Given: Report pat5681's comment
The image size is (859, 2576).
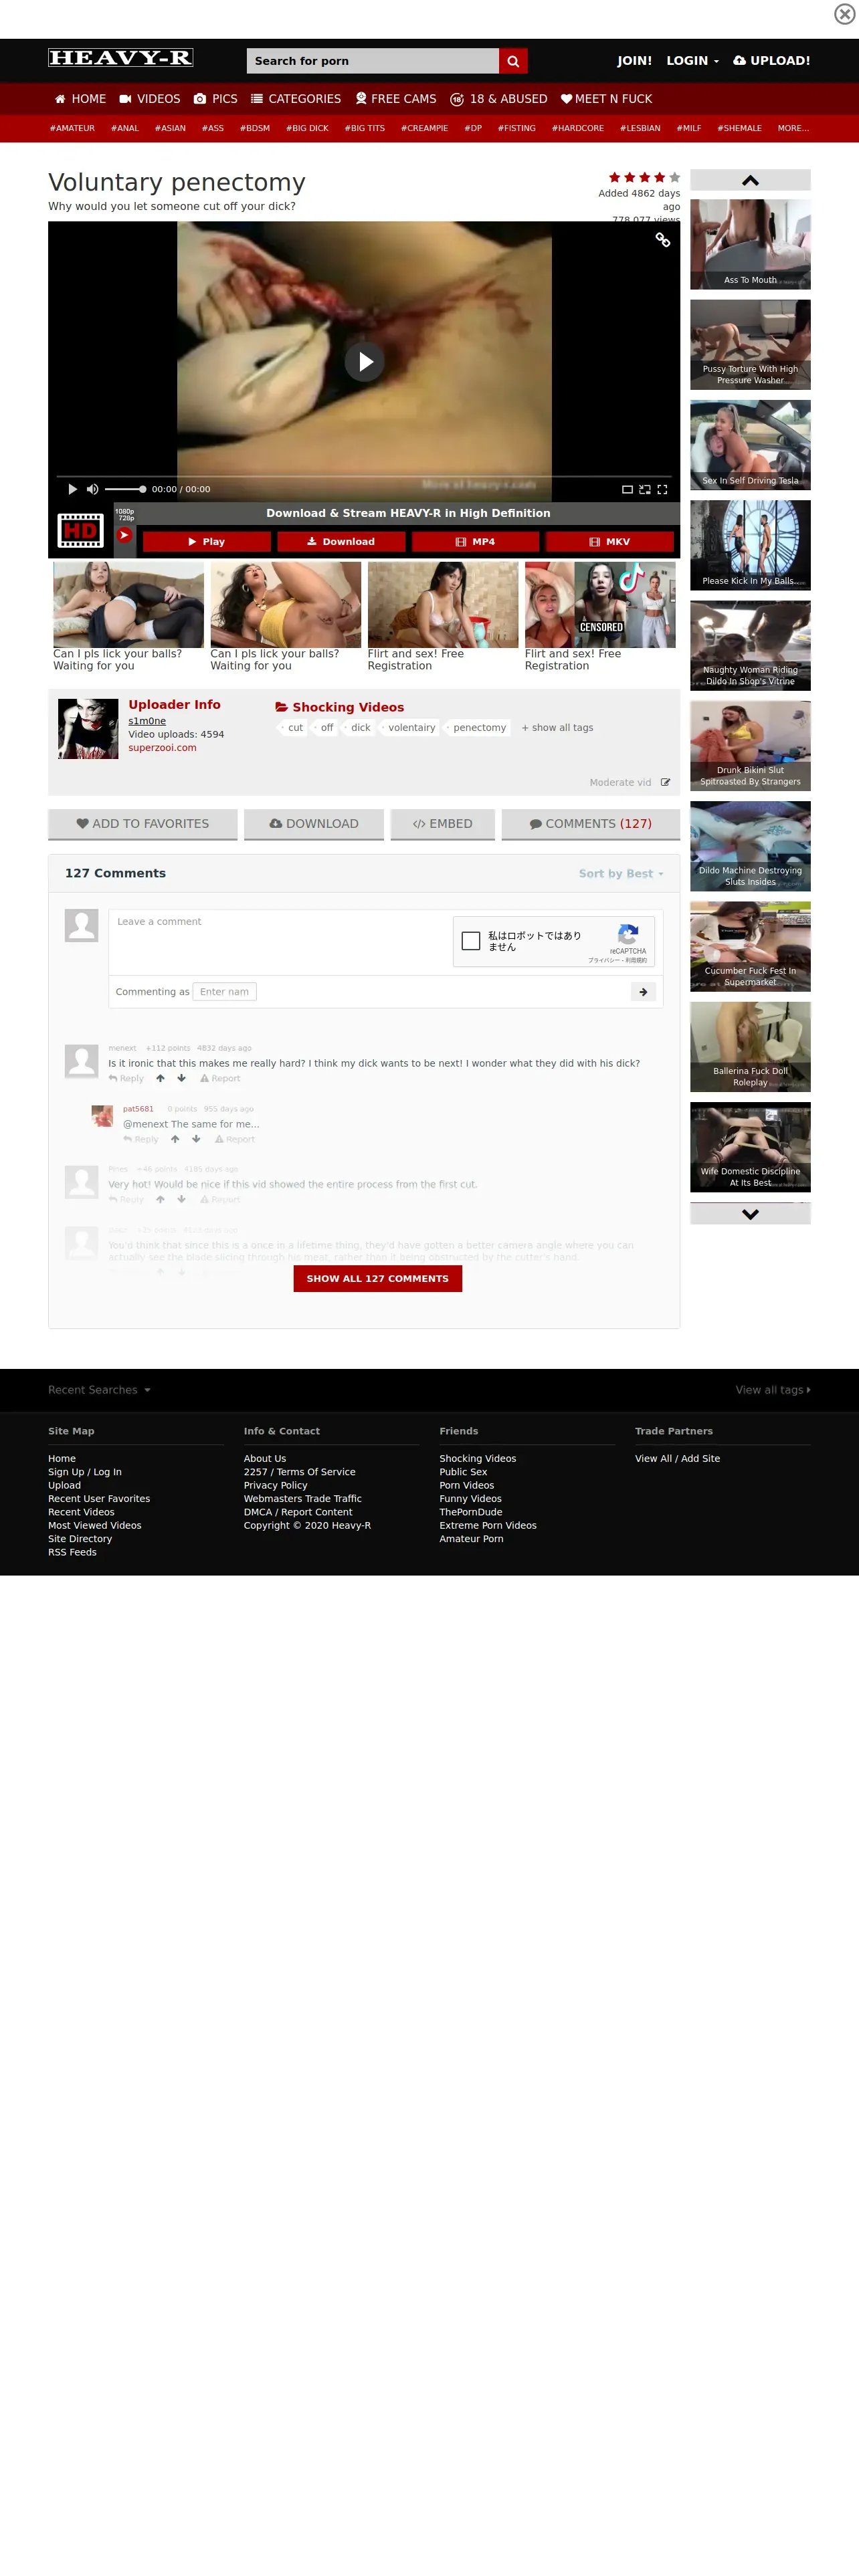Looking at the screenshot, I should click(x=235, y=1140).
